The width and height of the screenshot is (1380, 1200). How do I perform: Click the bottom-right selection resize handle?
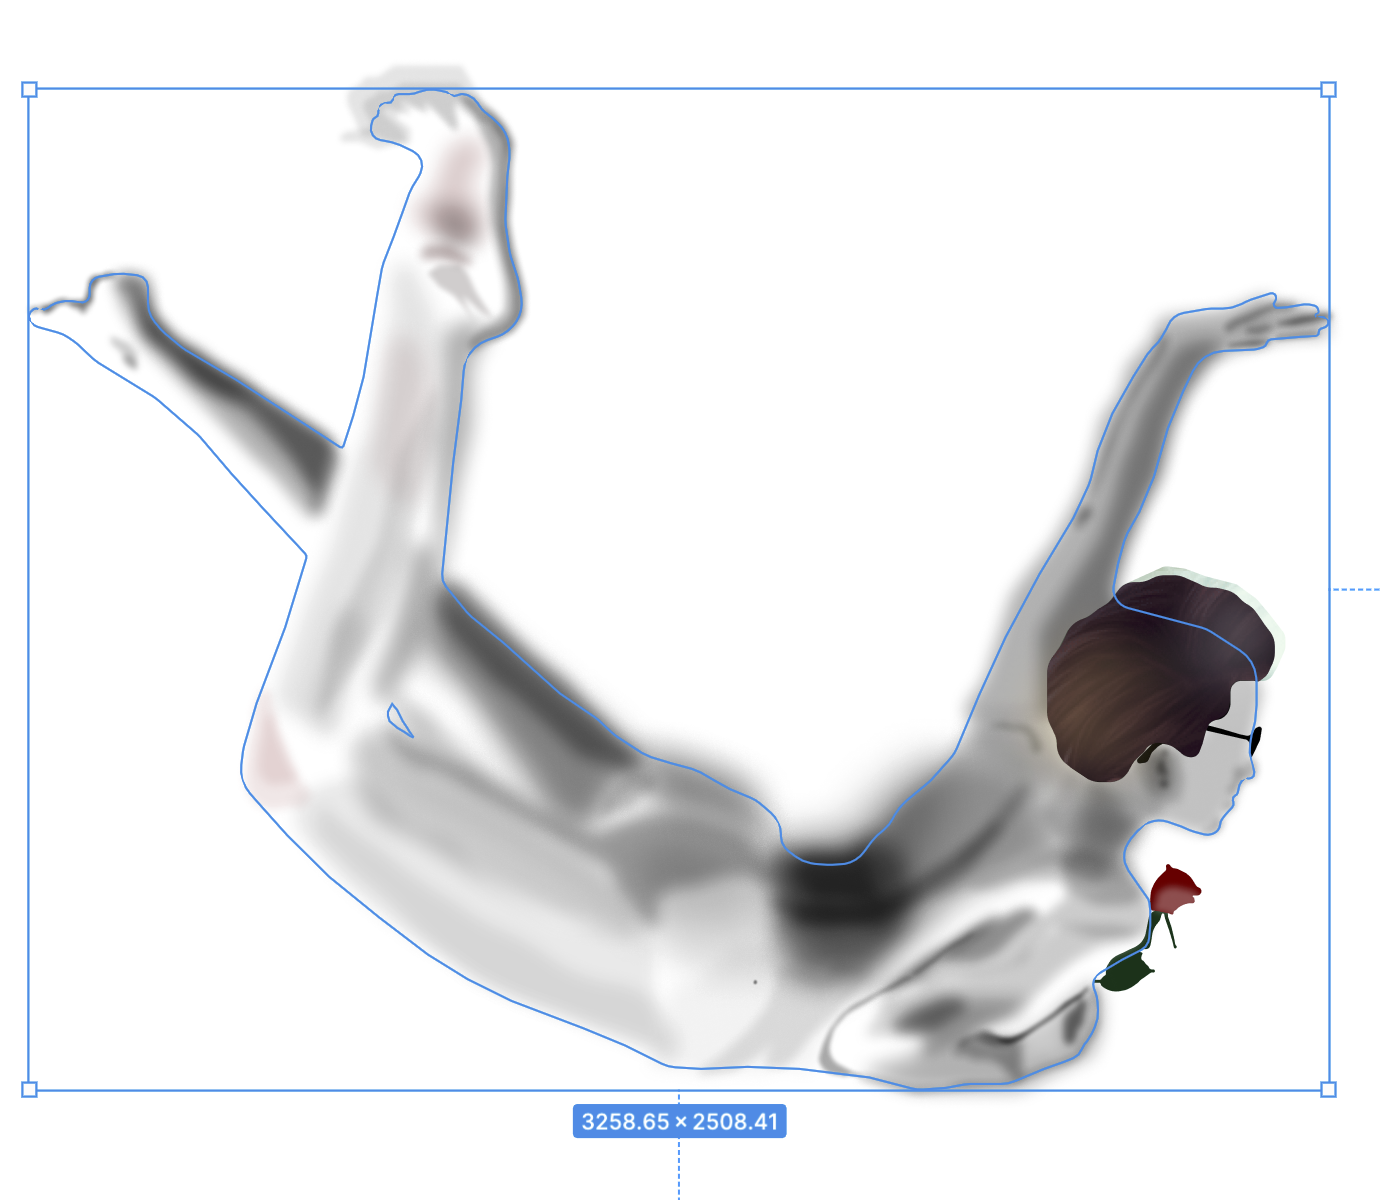1328,1089
